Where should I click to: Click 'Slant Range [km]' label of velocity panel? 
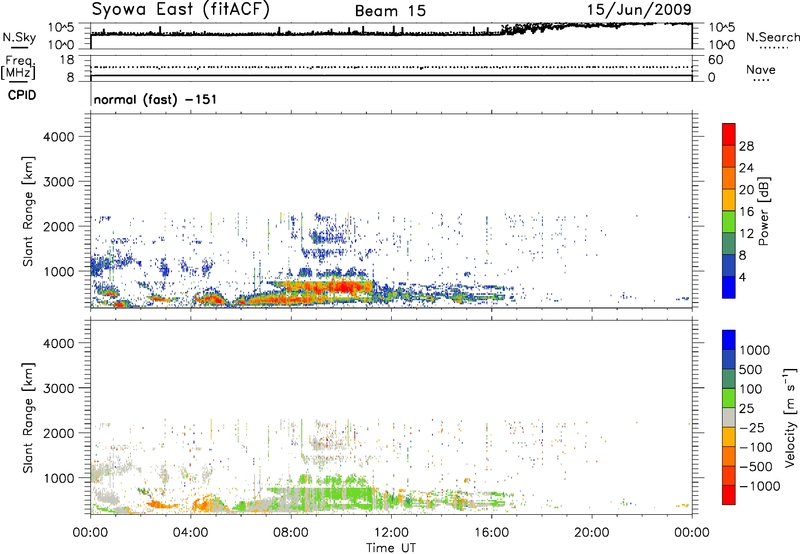(x=28, y=417)
